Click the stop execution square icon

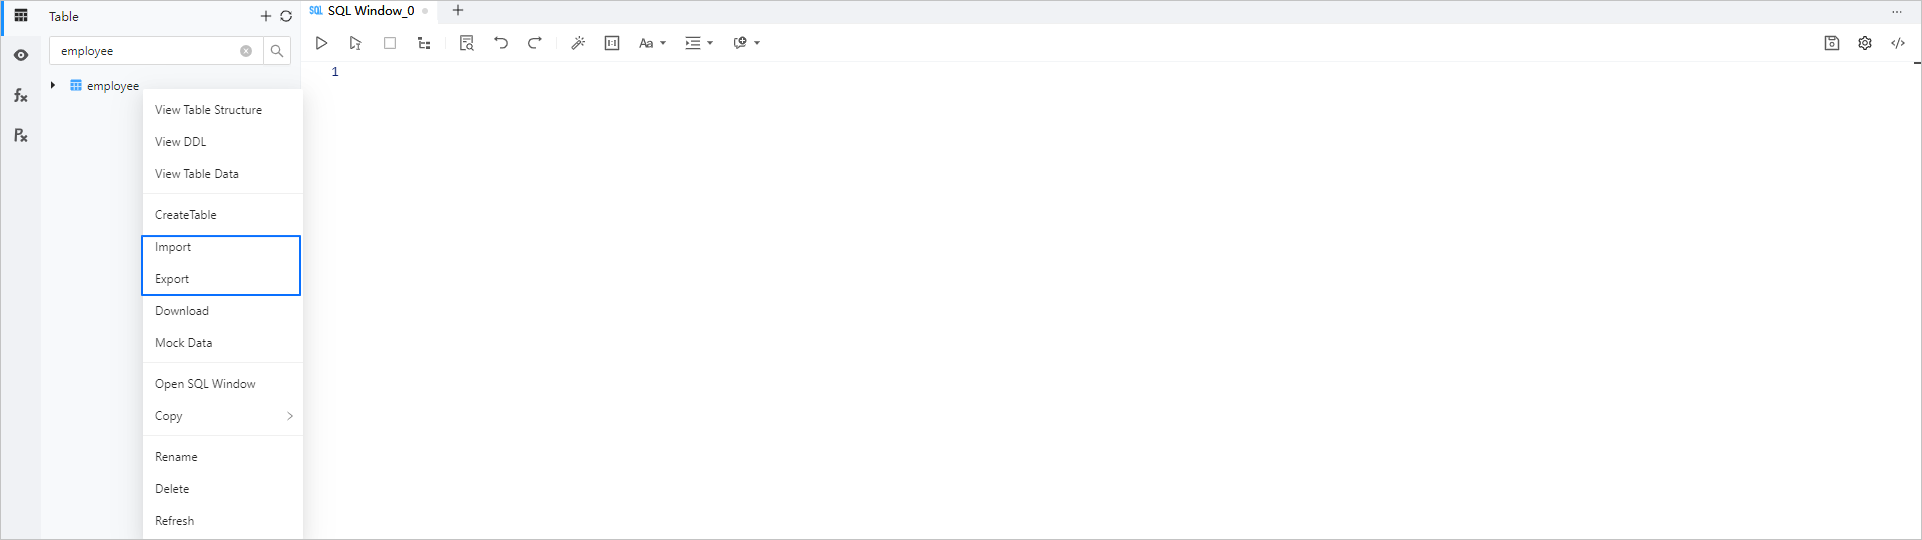(x=390, y=43)
